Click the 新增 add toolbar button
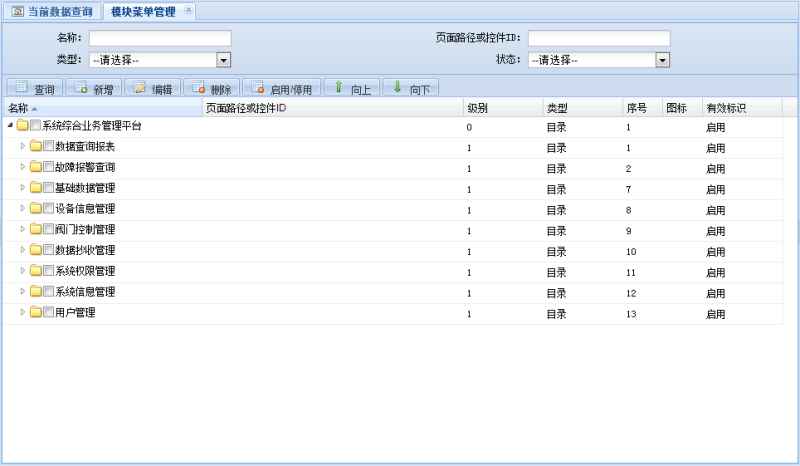Screen dimensions: 800x466 click(x=93, y=88)
